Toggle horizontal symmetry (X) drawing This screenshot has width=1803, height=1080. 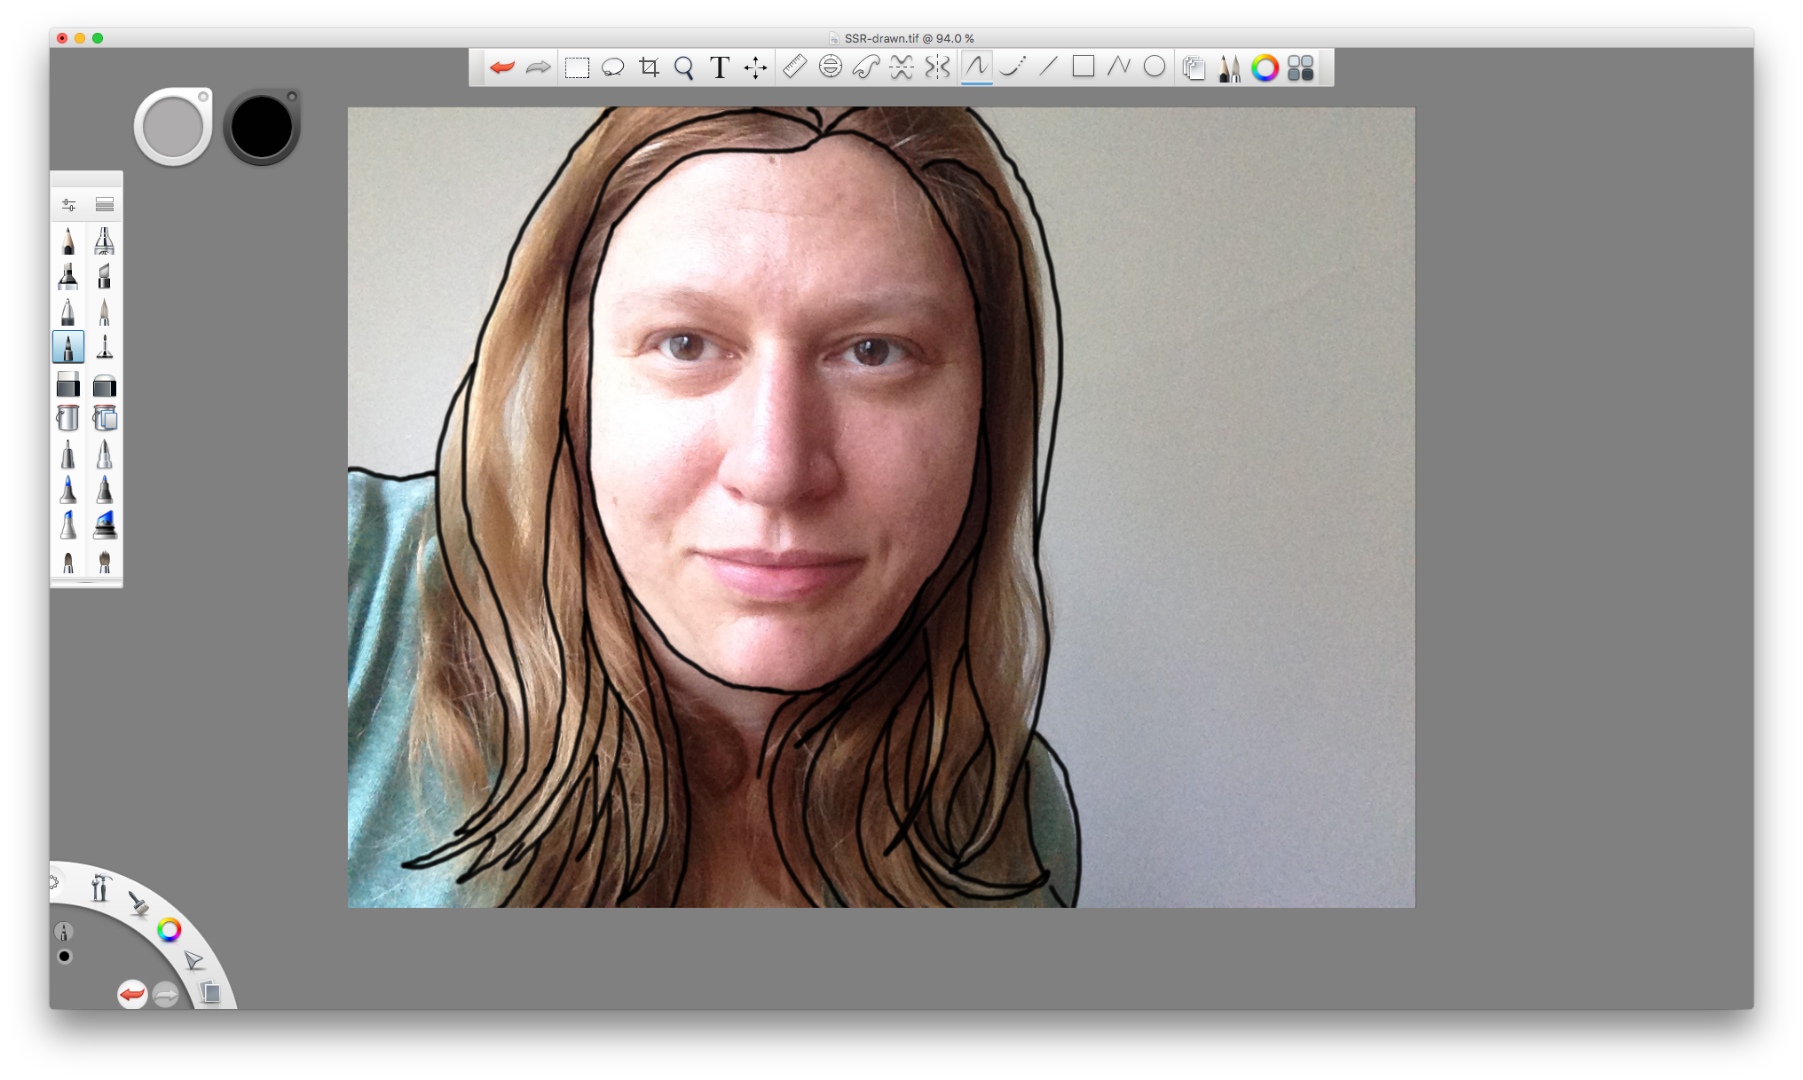902,67
